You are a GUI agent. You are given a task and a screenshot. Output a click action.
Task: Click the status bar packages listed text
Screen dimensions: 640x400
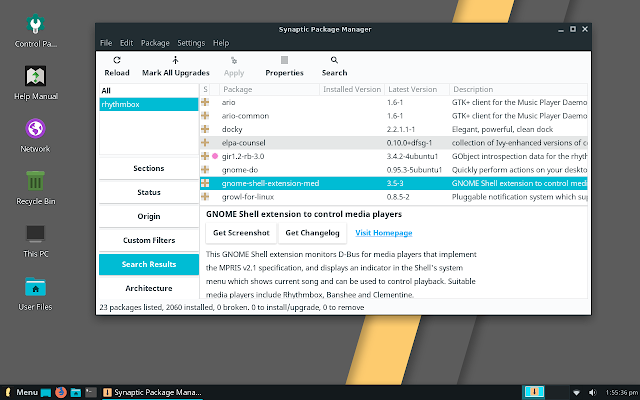click(x=231, y=307)
